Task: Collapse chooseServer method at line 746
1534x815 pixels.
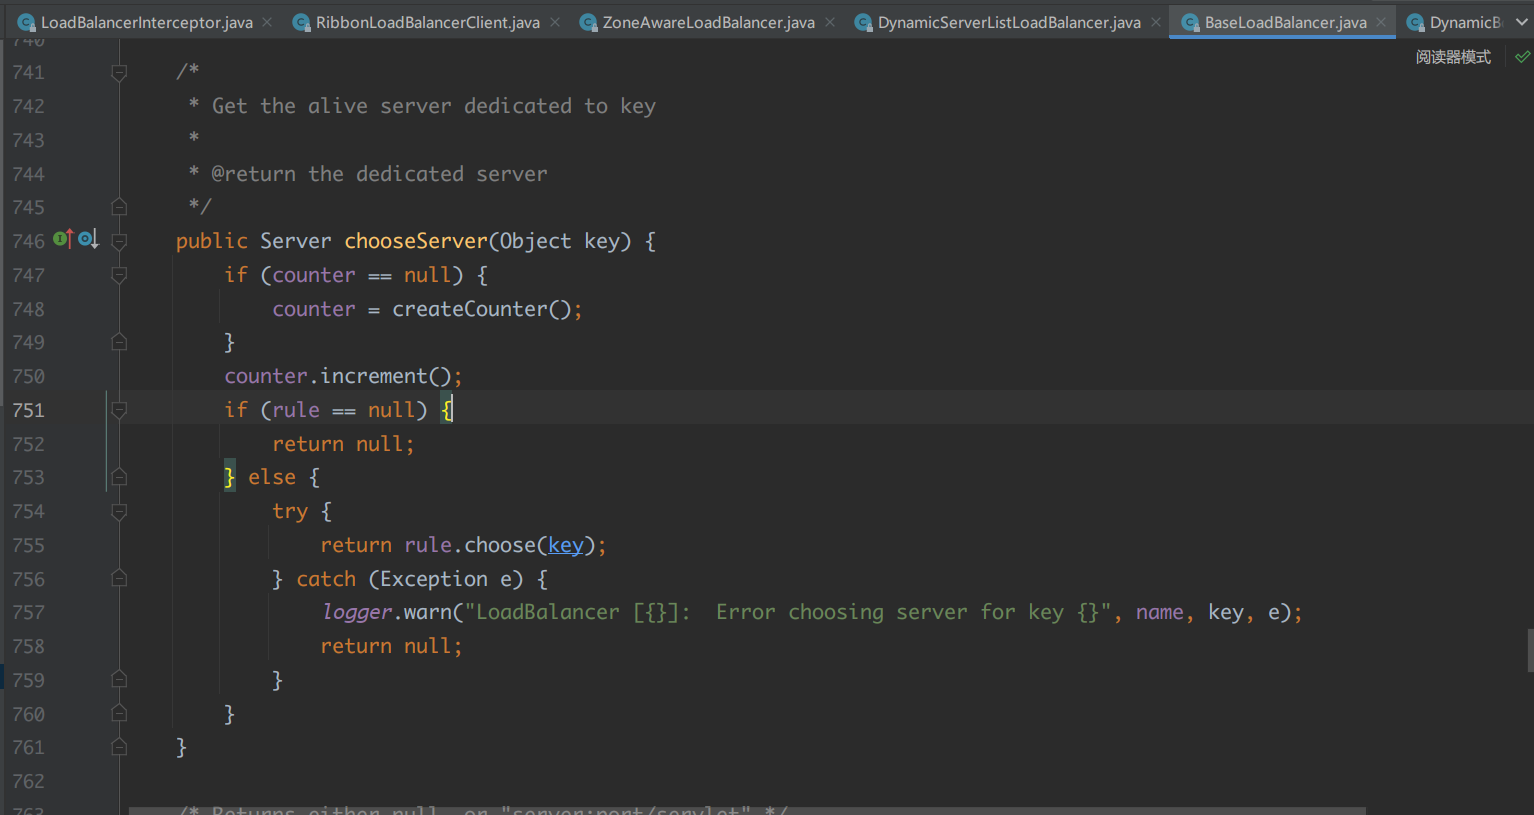Action: 119,241
